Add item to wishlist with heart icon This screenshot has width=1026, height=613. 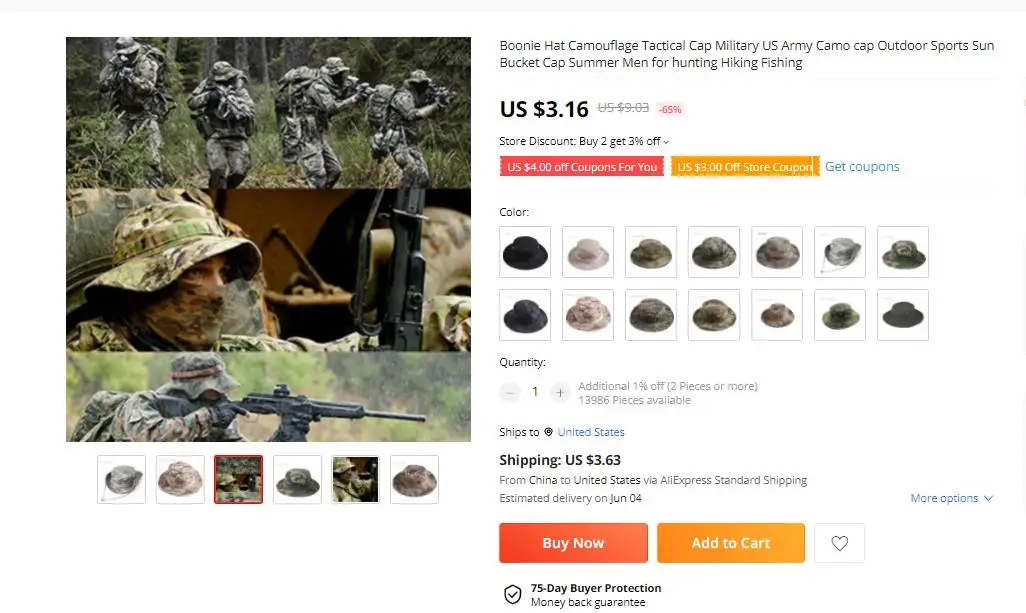point(840,543)
